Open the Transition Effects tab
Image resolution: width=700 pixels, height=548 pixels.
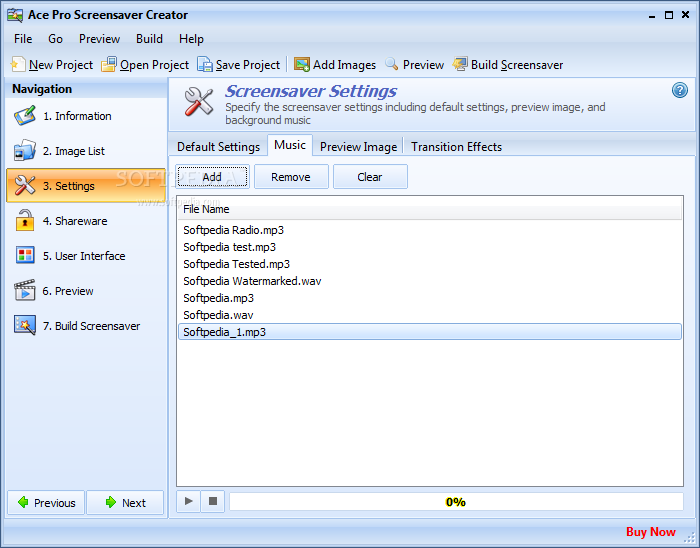[x=456, y=147]
